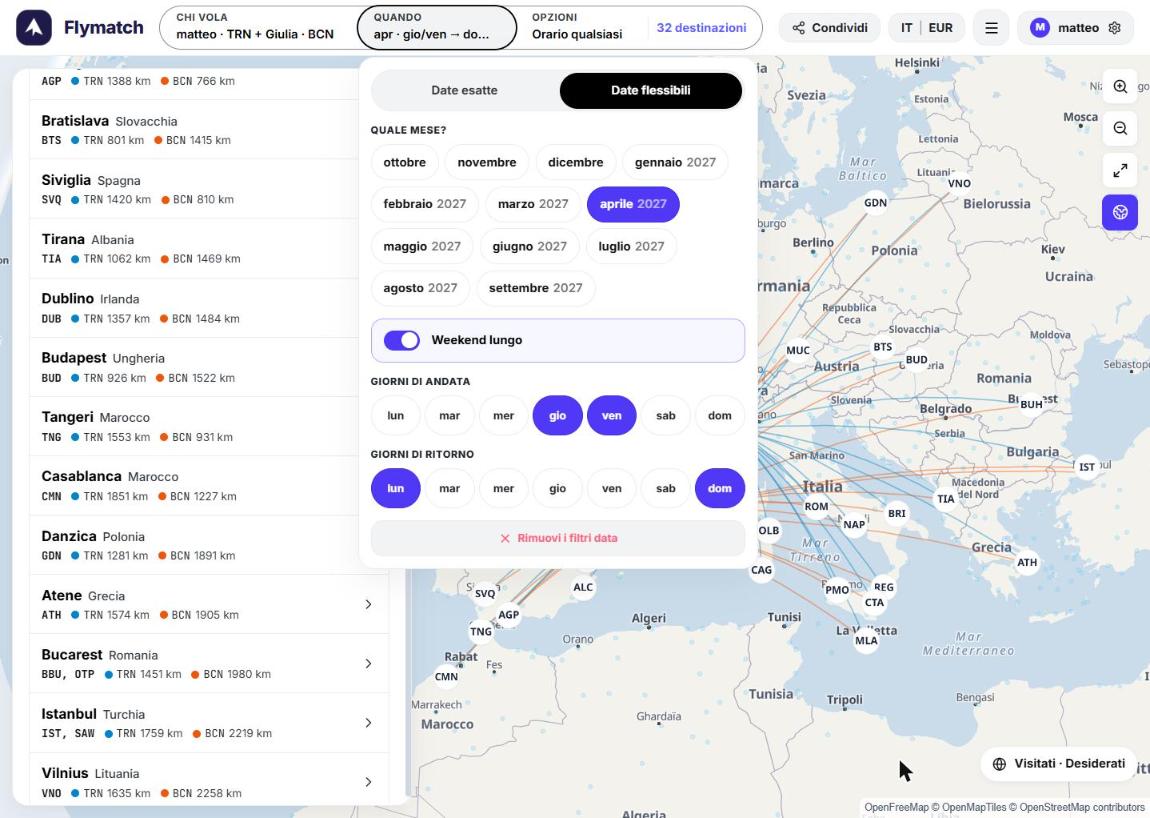The image size is (1150, 818).
Task: Select mer in Giorni di ritorno
Action: (503, 488)
